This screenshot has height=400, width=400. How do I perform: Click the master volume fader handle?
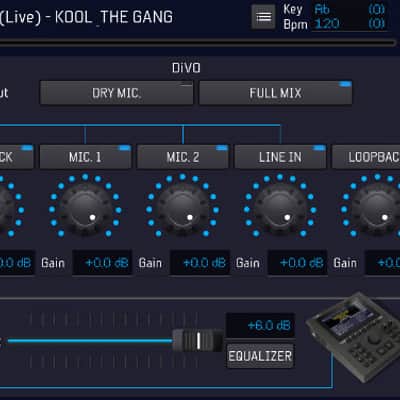198,340
